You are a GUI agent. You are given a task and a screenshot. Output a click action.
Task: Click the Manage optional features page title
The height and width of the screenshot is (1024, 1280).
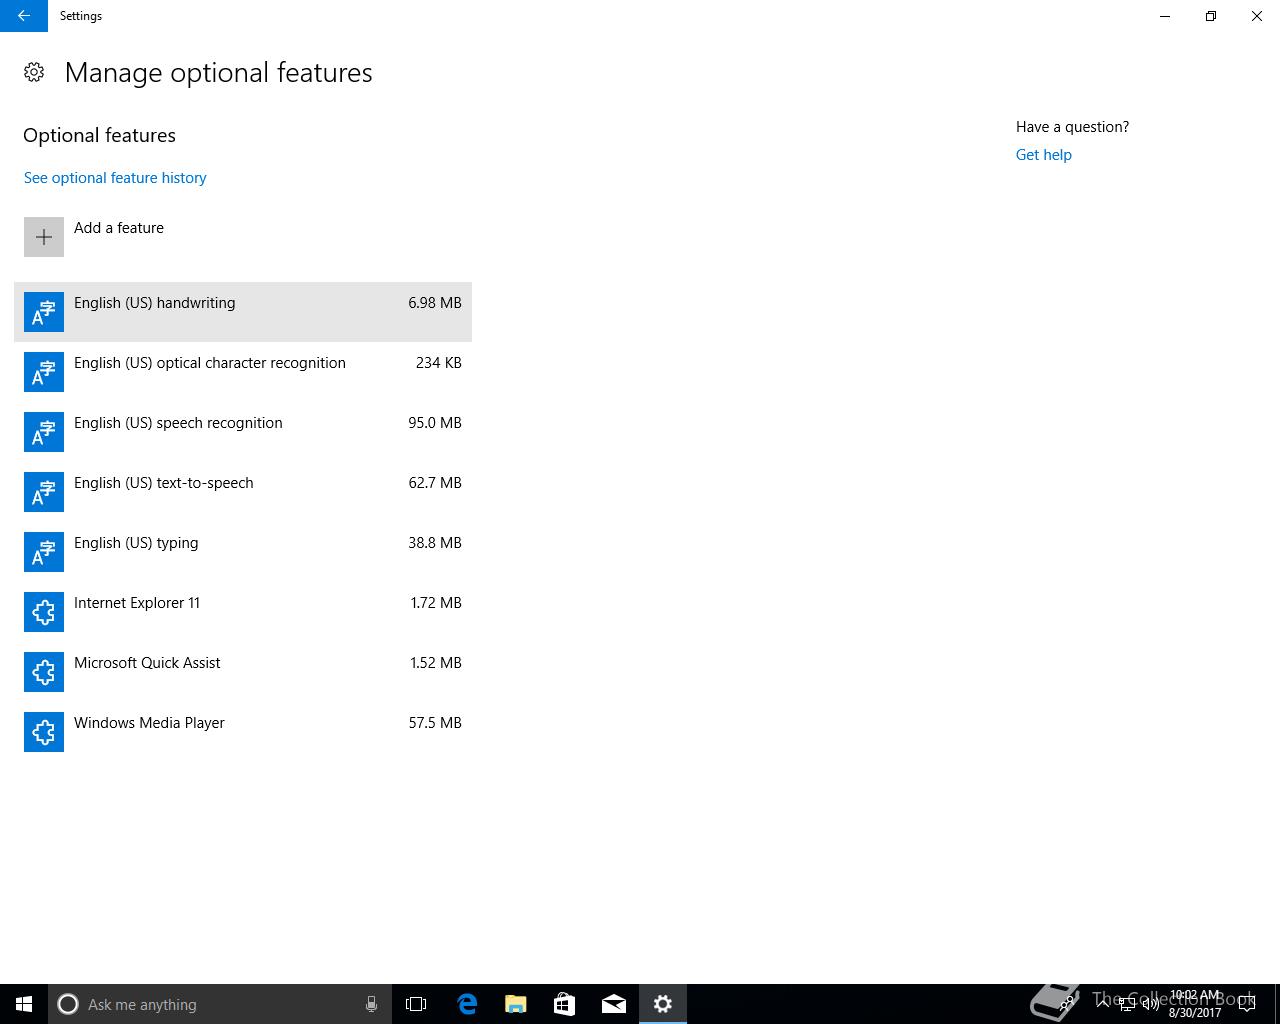point(218,73)
